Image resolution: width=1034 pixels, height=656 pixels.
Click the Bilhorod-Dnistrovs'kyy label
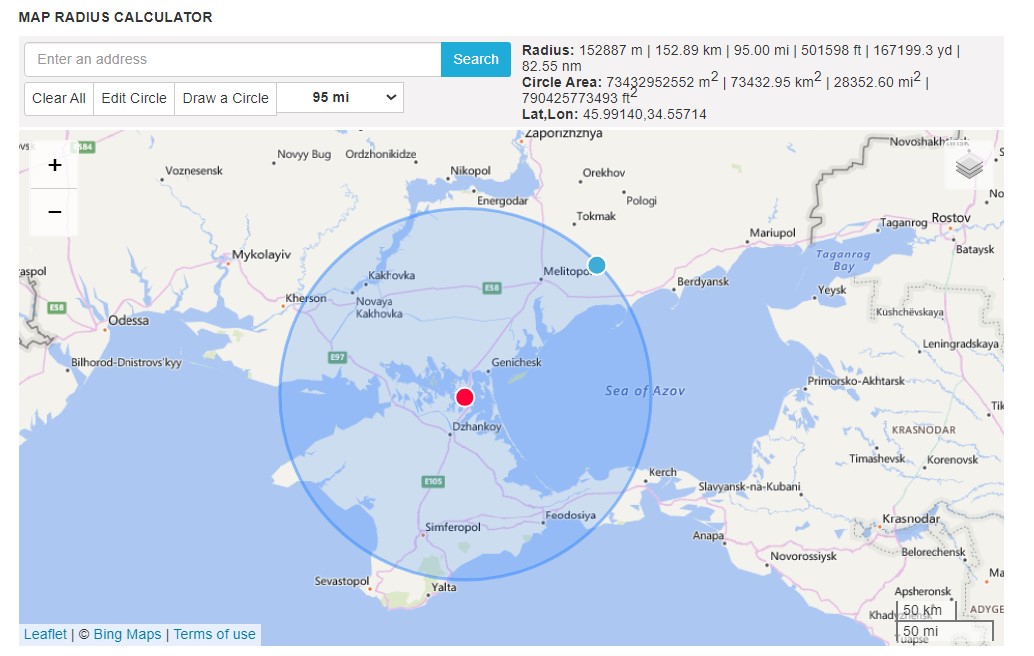click(126, 363)
